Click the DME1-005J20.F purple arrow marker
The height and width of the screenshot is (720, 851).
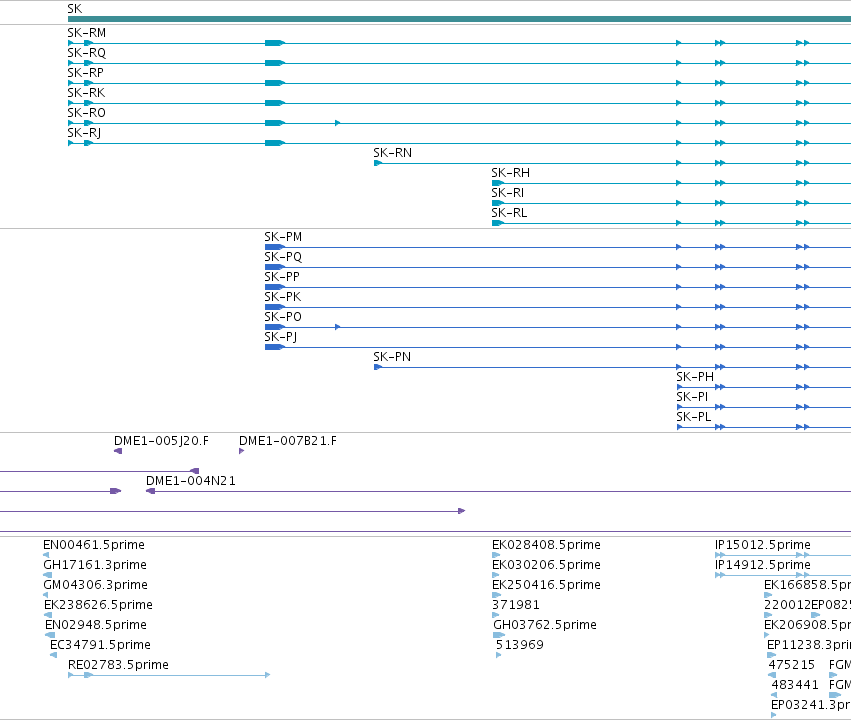(118, 451)
